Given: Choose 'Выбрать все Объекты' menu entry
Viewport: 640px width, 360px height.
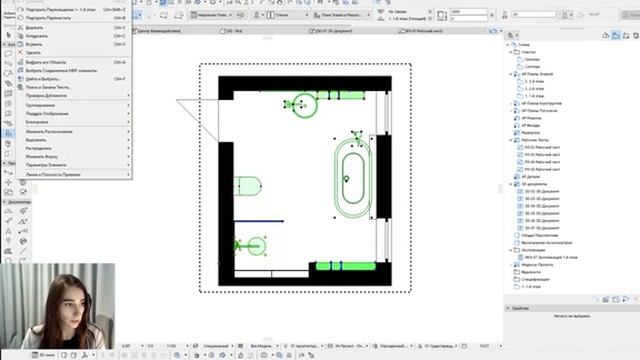Looking at the screenshot, I should pyautogui.click(x=74, y=62).
